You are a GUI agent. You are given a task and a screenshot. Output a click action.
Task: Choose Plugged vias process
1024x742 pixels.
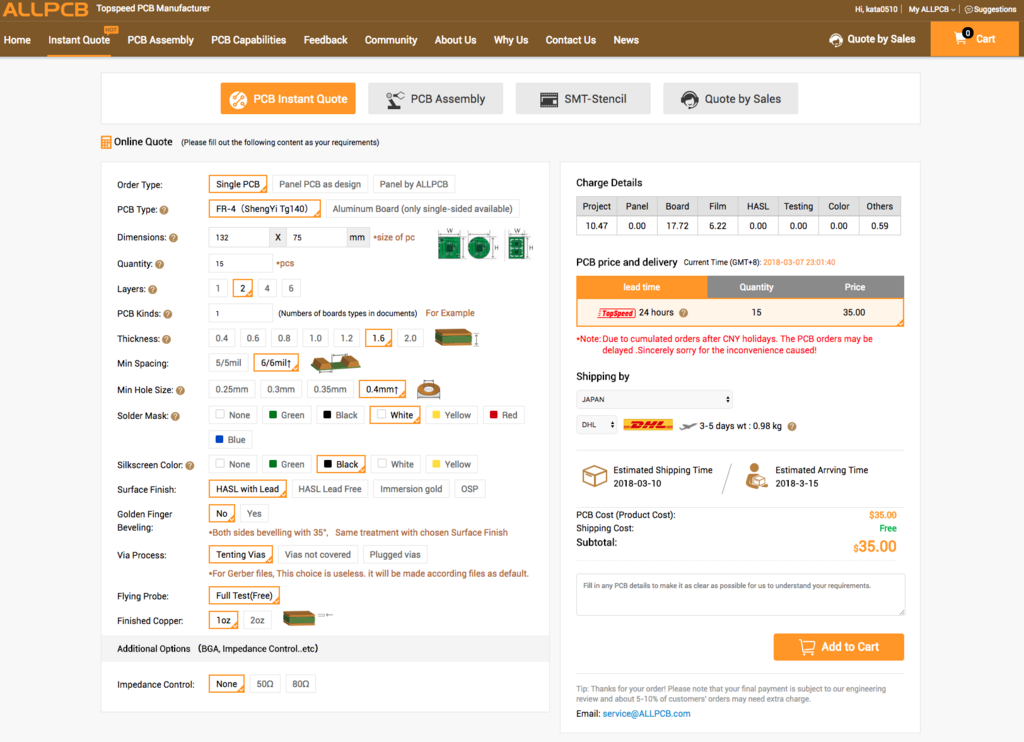tap(395, 555)
